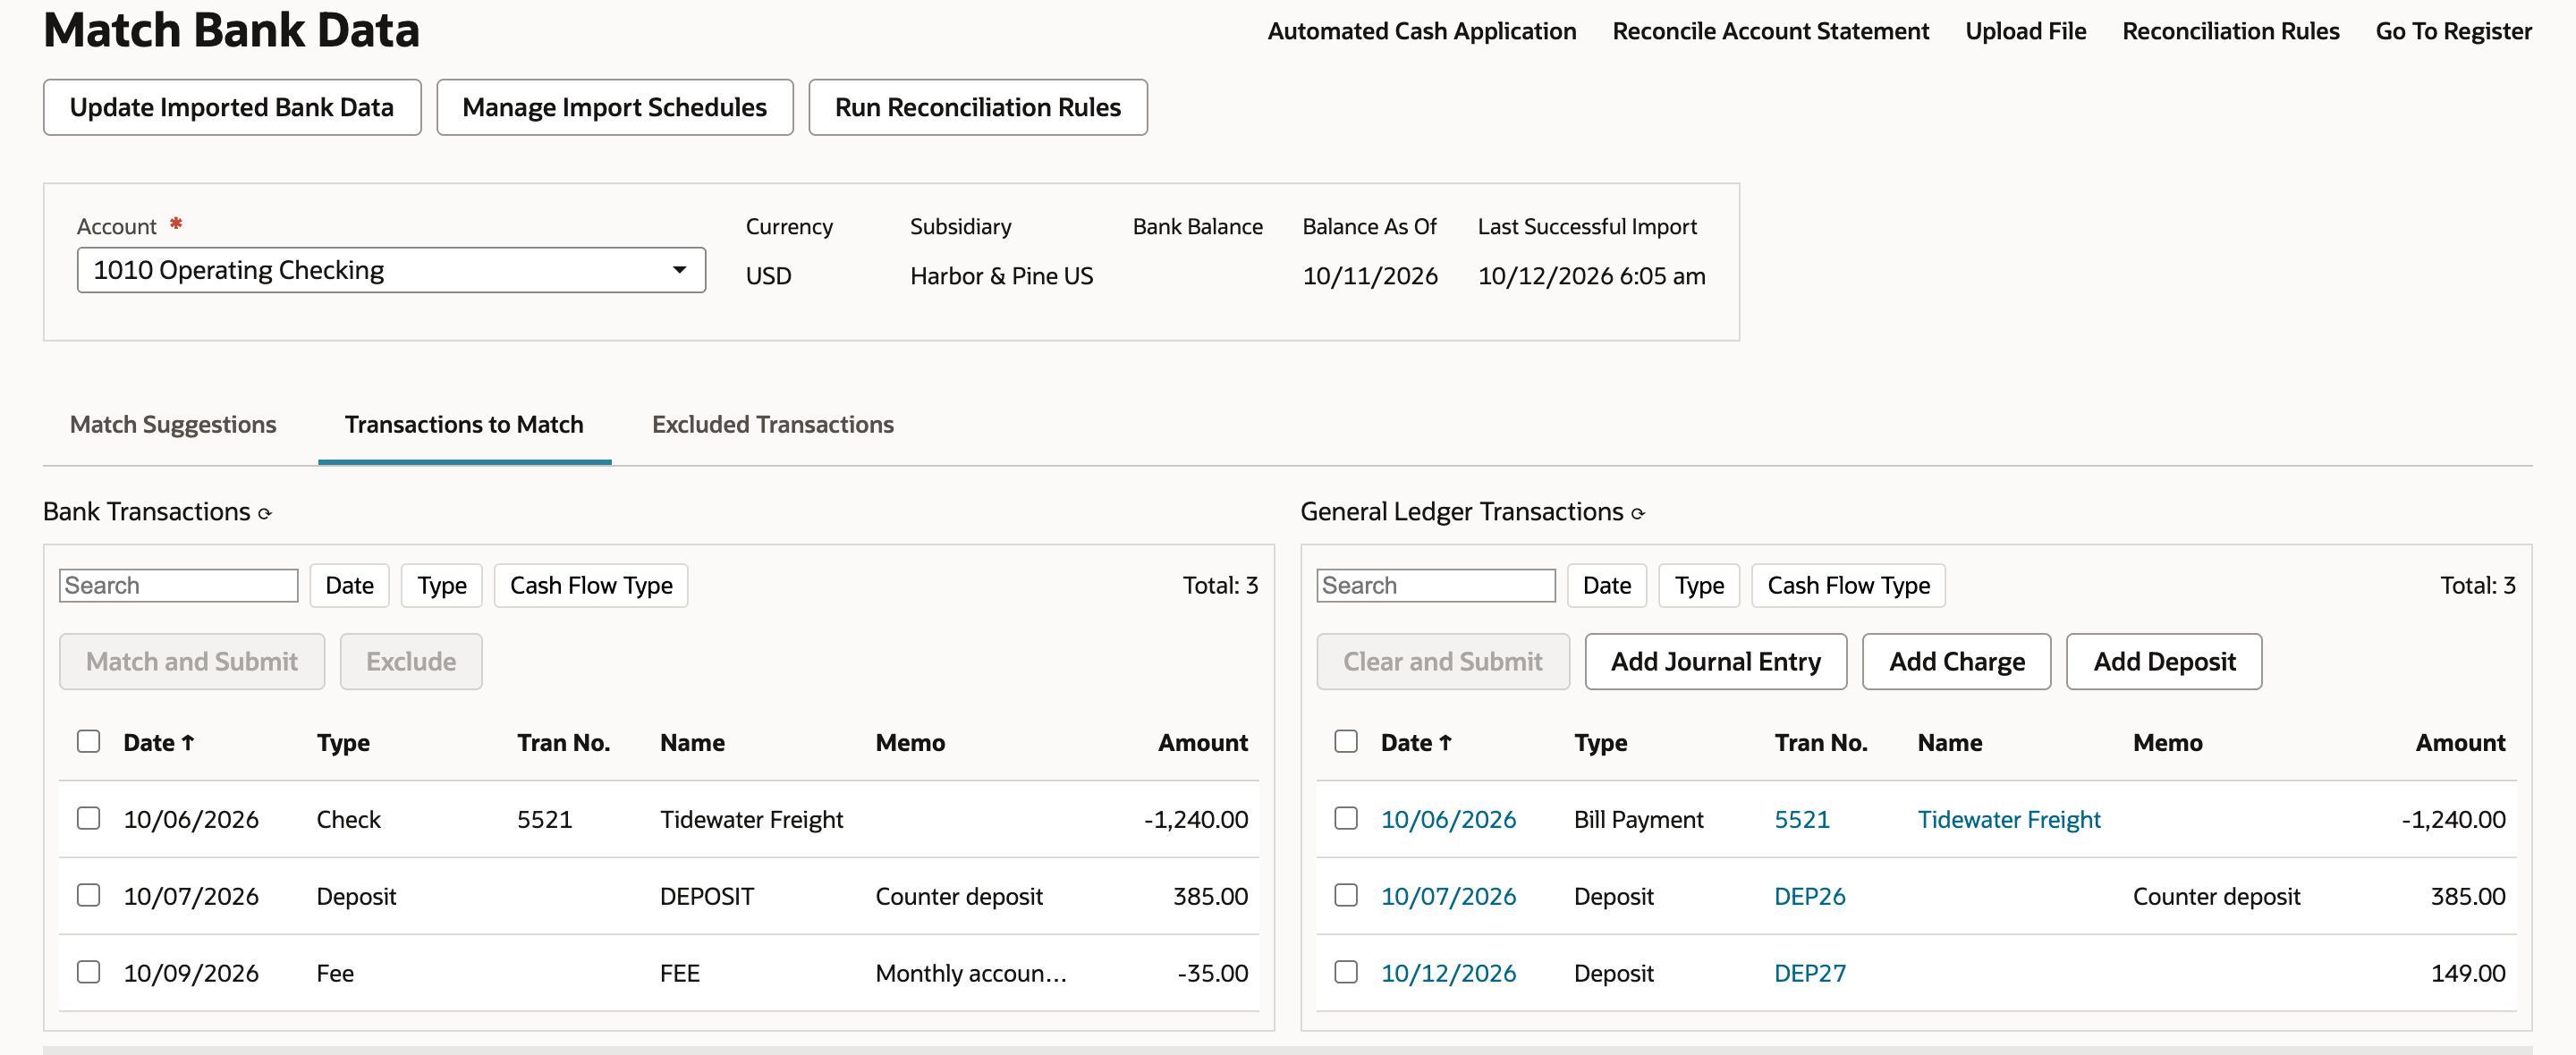Open Type filter in Bank Transactions
This screenshot has height=1055, width=2576.
point(442,585)
